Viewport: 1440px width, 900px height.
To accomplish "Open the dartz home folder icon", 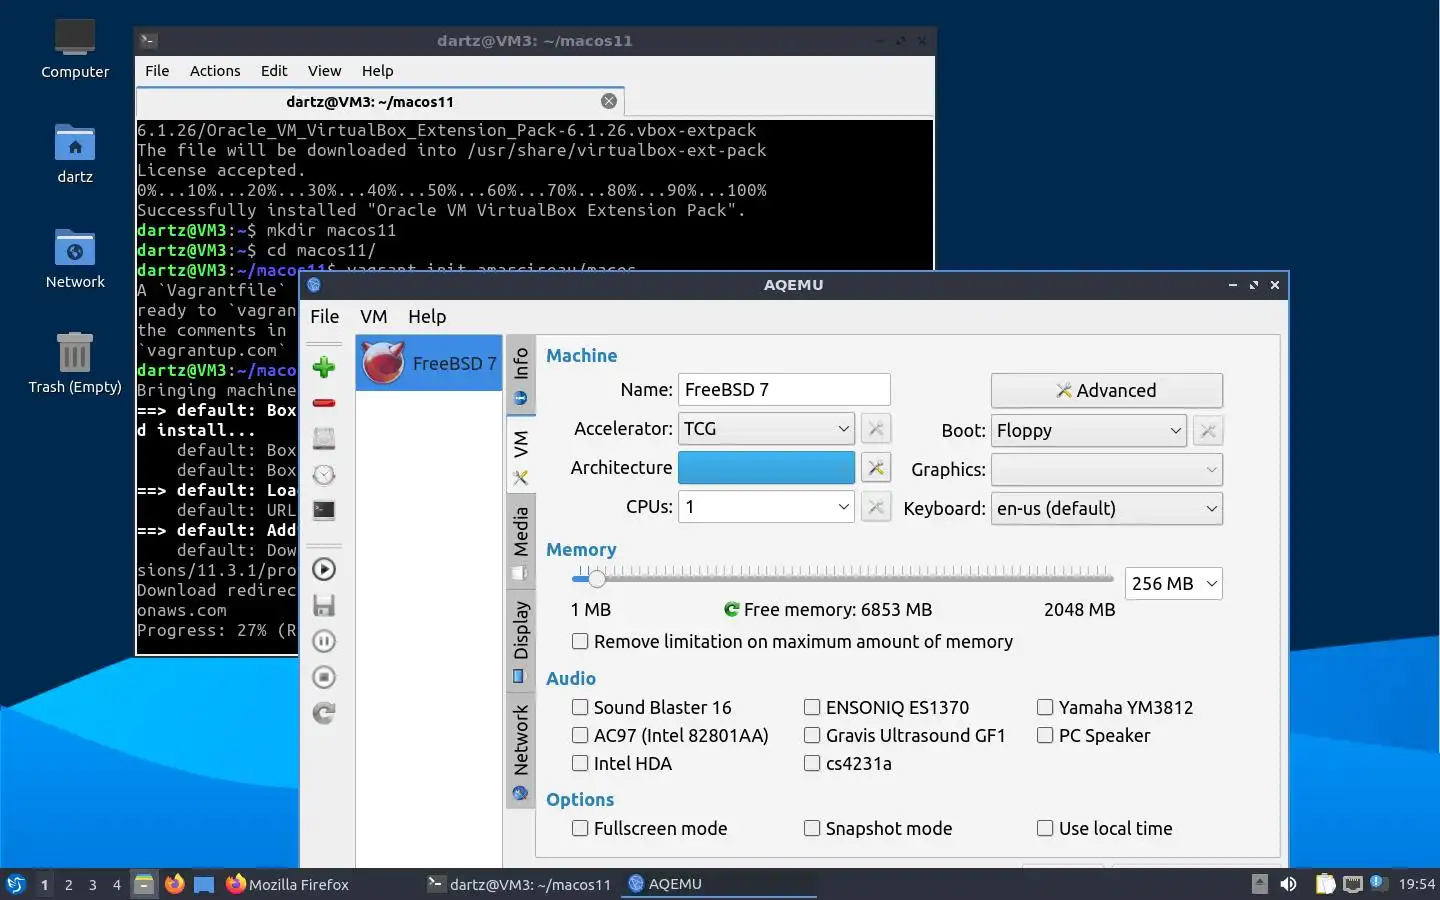I will 75,154.
